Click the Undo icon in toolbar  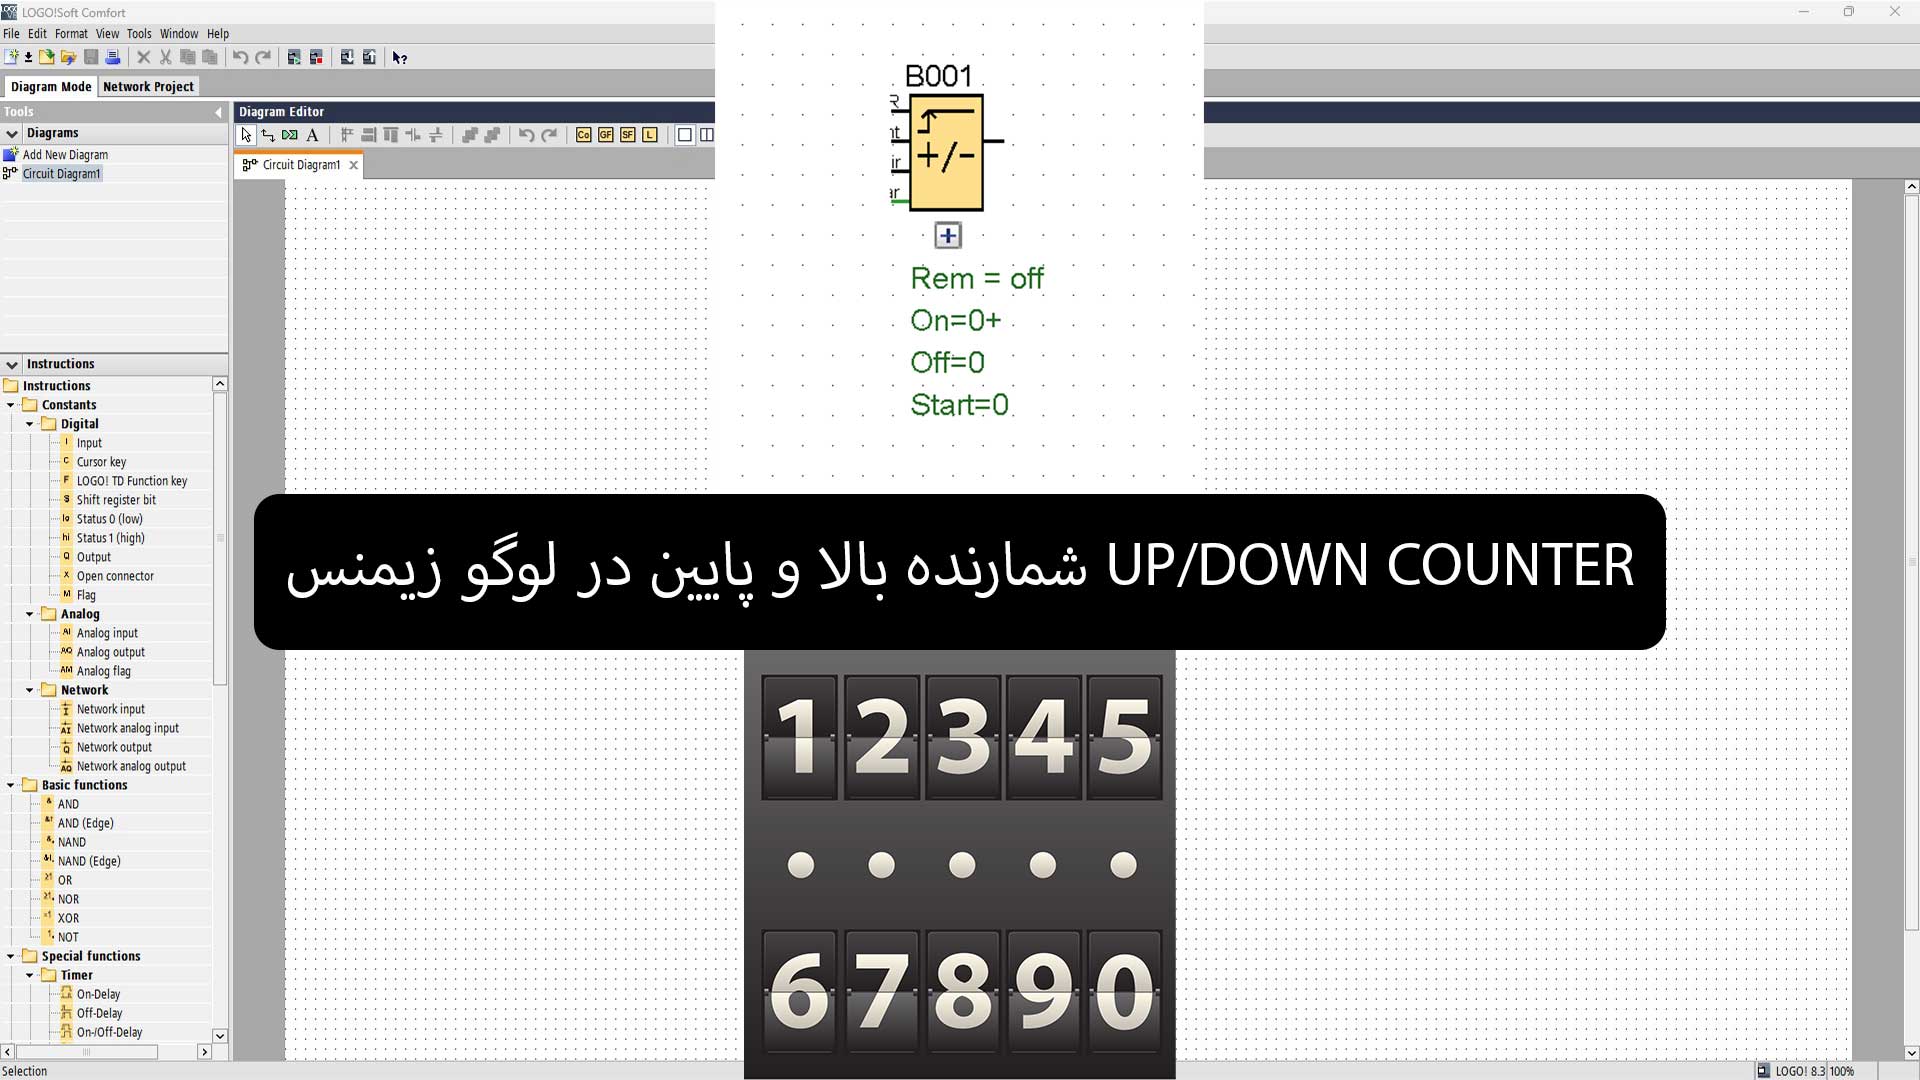point(240,57)
